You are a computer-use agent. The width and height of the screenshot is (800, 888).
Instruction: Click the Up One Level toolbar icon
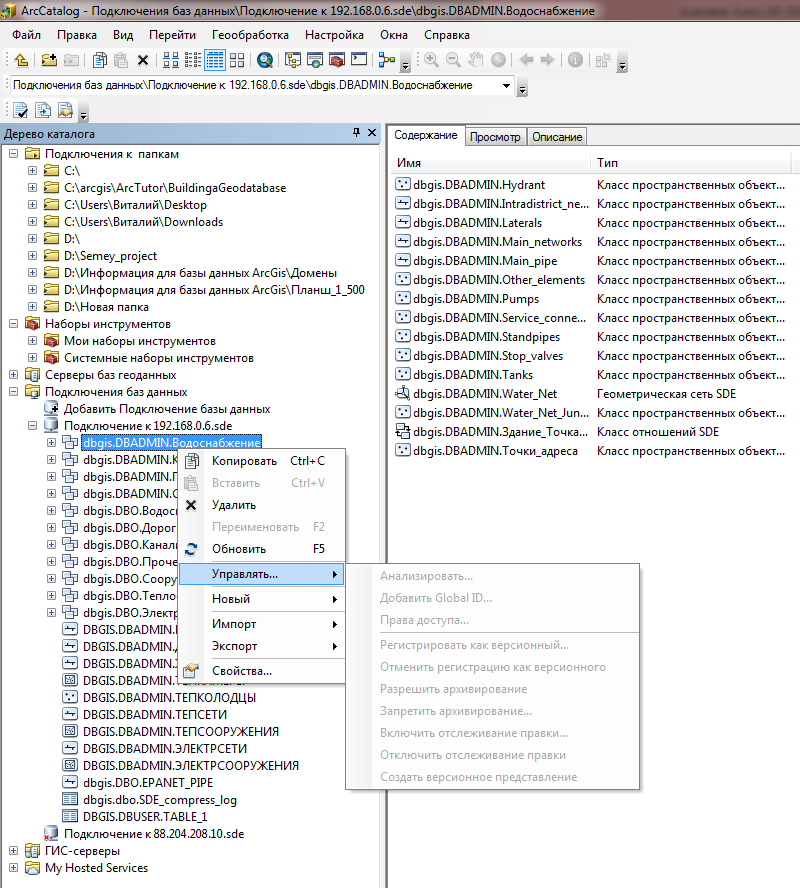click(21, 60)
